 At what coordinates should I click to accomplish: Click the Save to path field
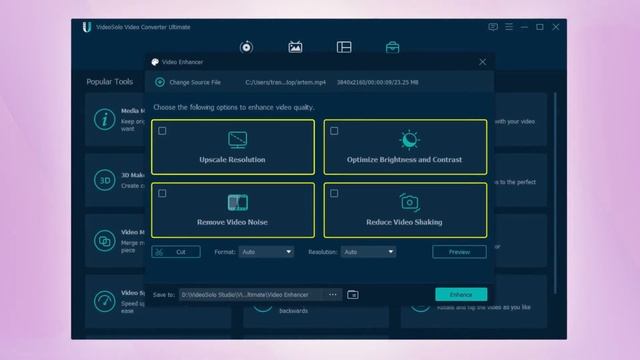point(251,295)
